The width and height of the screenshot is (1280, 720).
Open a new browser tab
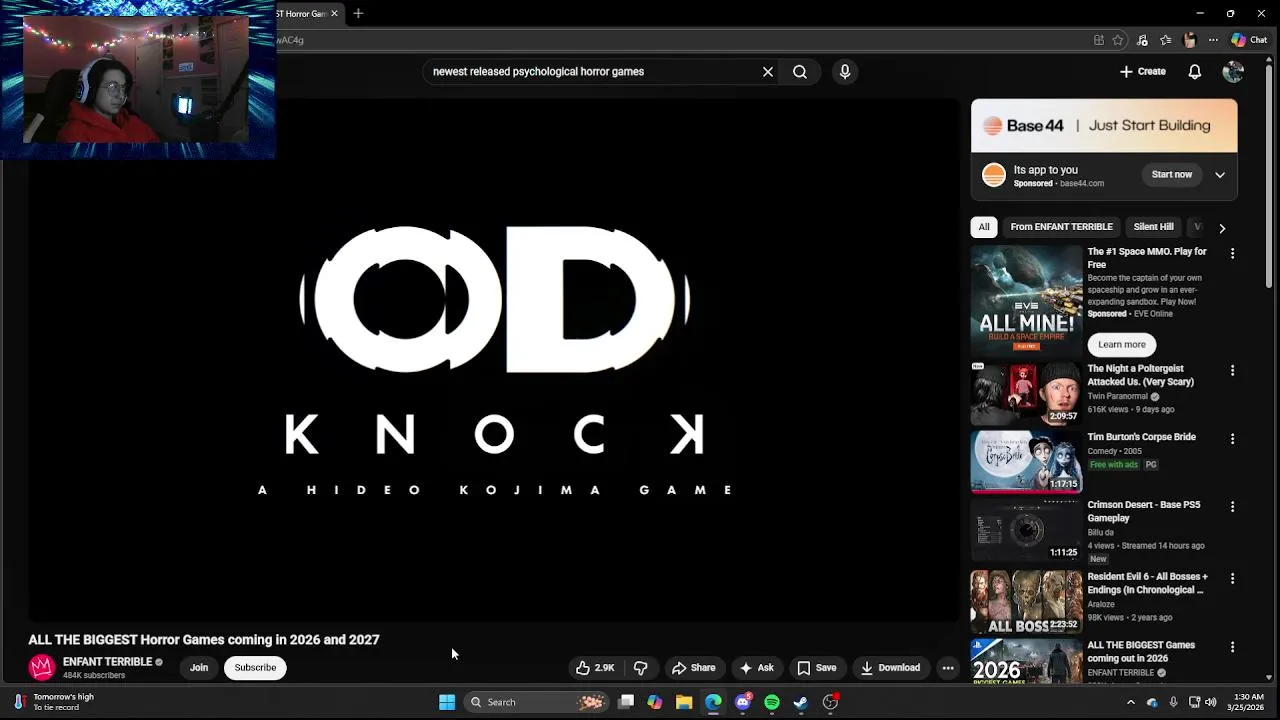[x=358, y=13]
